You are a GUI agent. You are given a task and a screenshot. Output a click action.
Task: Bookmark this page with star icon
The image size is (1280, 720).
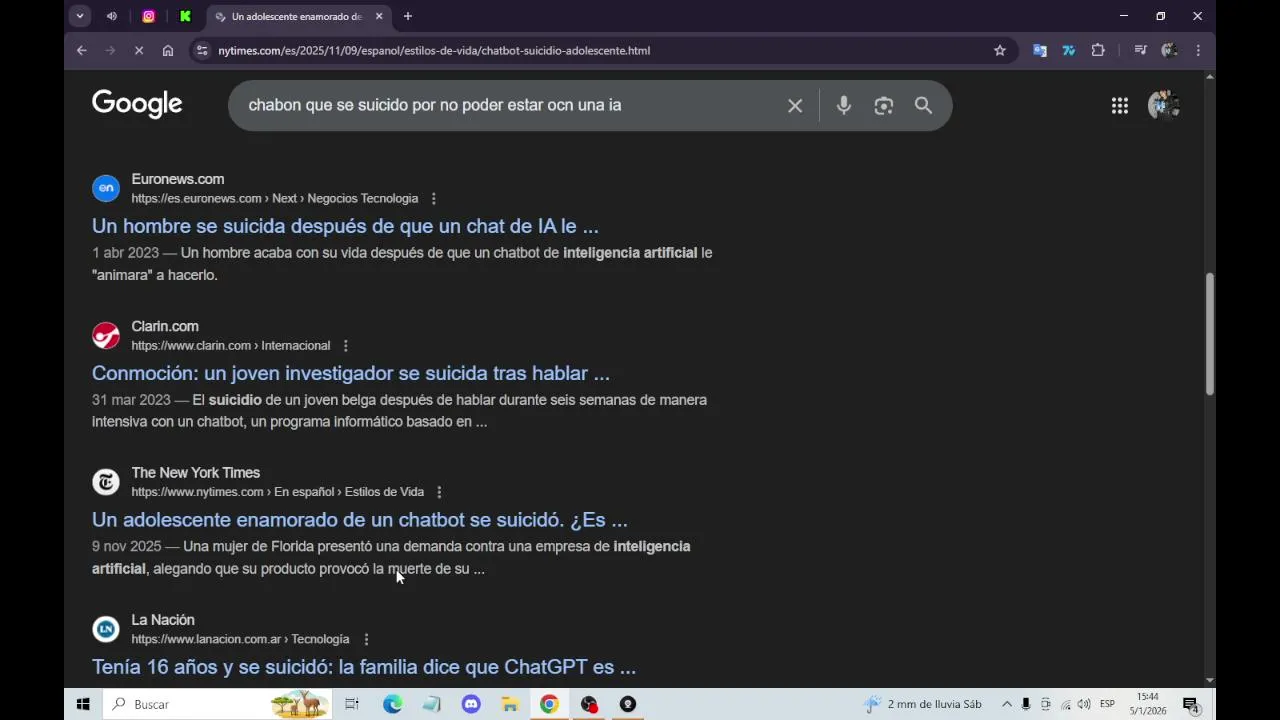pyautogui.click(x=1000, y=50)
